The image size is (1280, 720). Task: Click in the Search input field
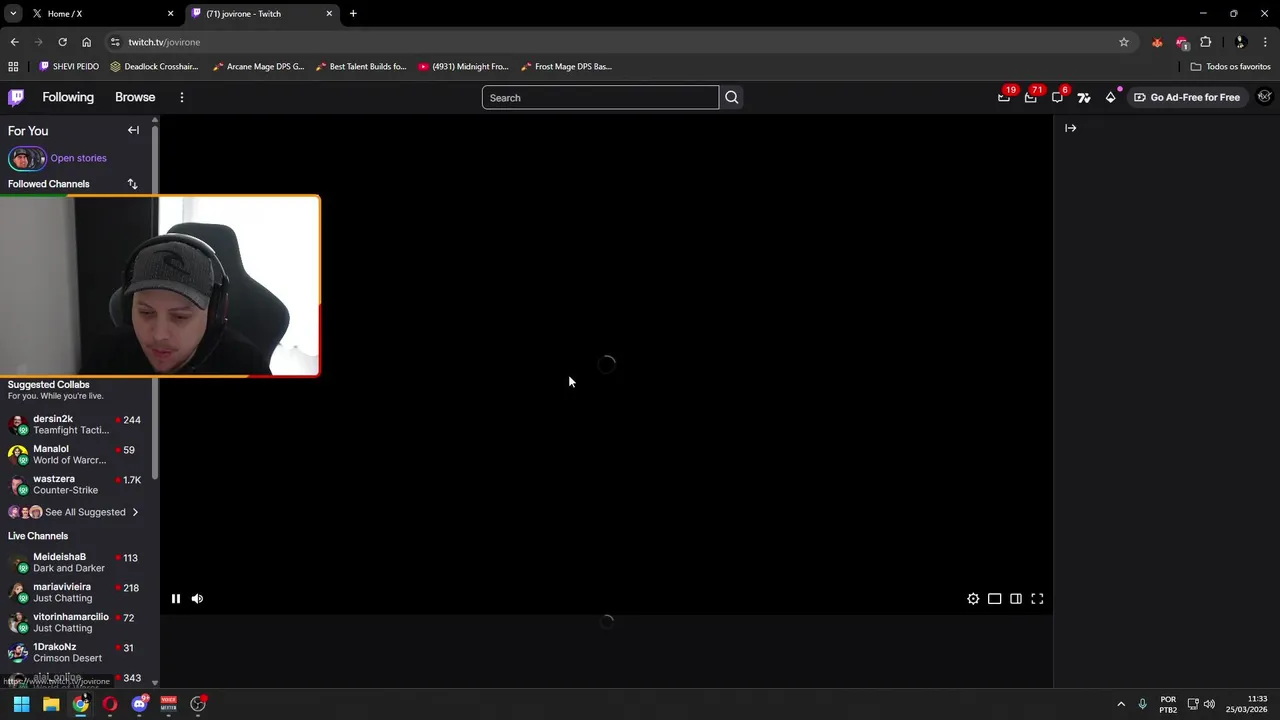[x=600, y=97]
